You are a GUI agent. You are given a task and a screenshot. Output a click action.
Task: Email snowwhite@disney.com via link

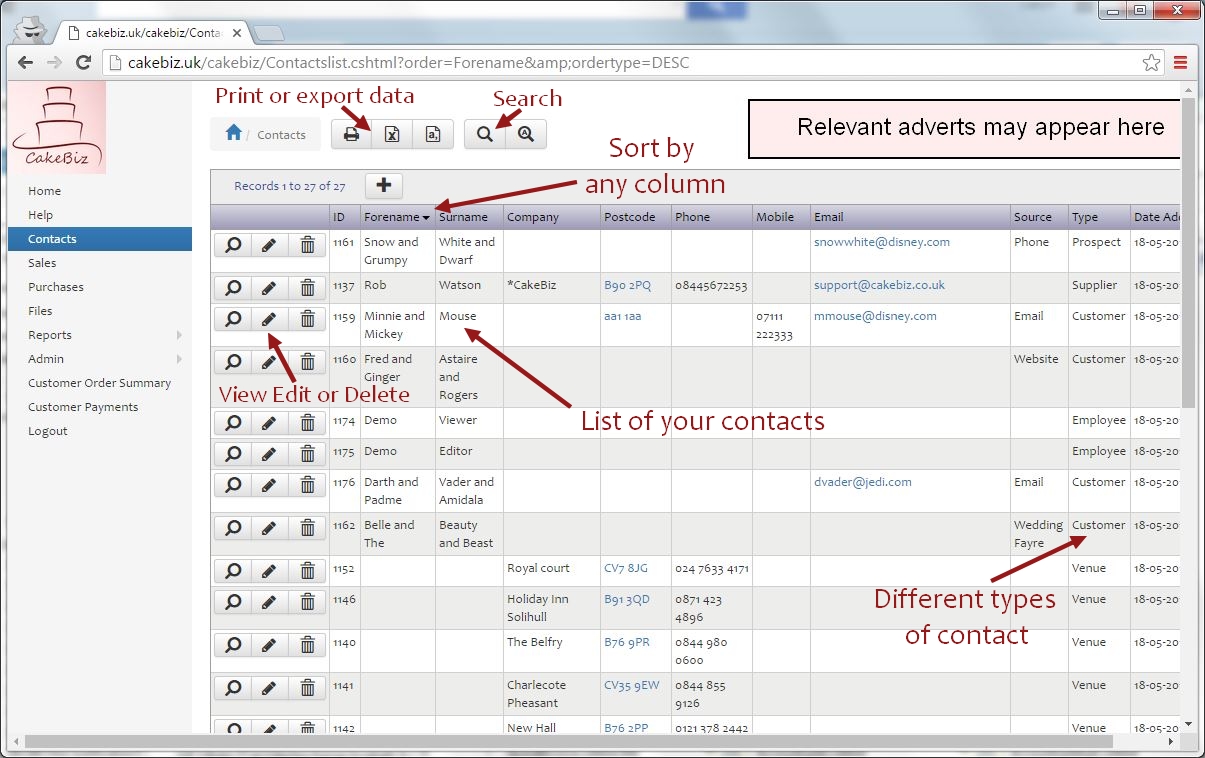point(882,241)
